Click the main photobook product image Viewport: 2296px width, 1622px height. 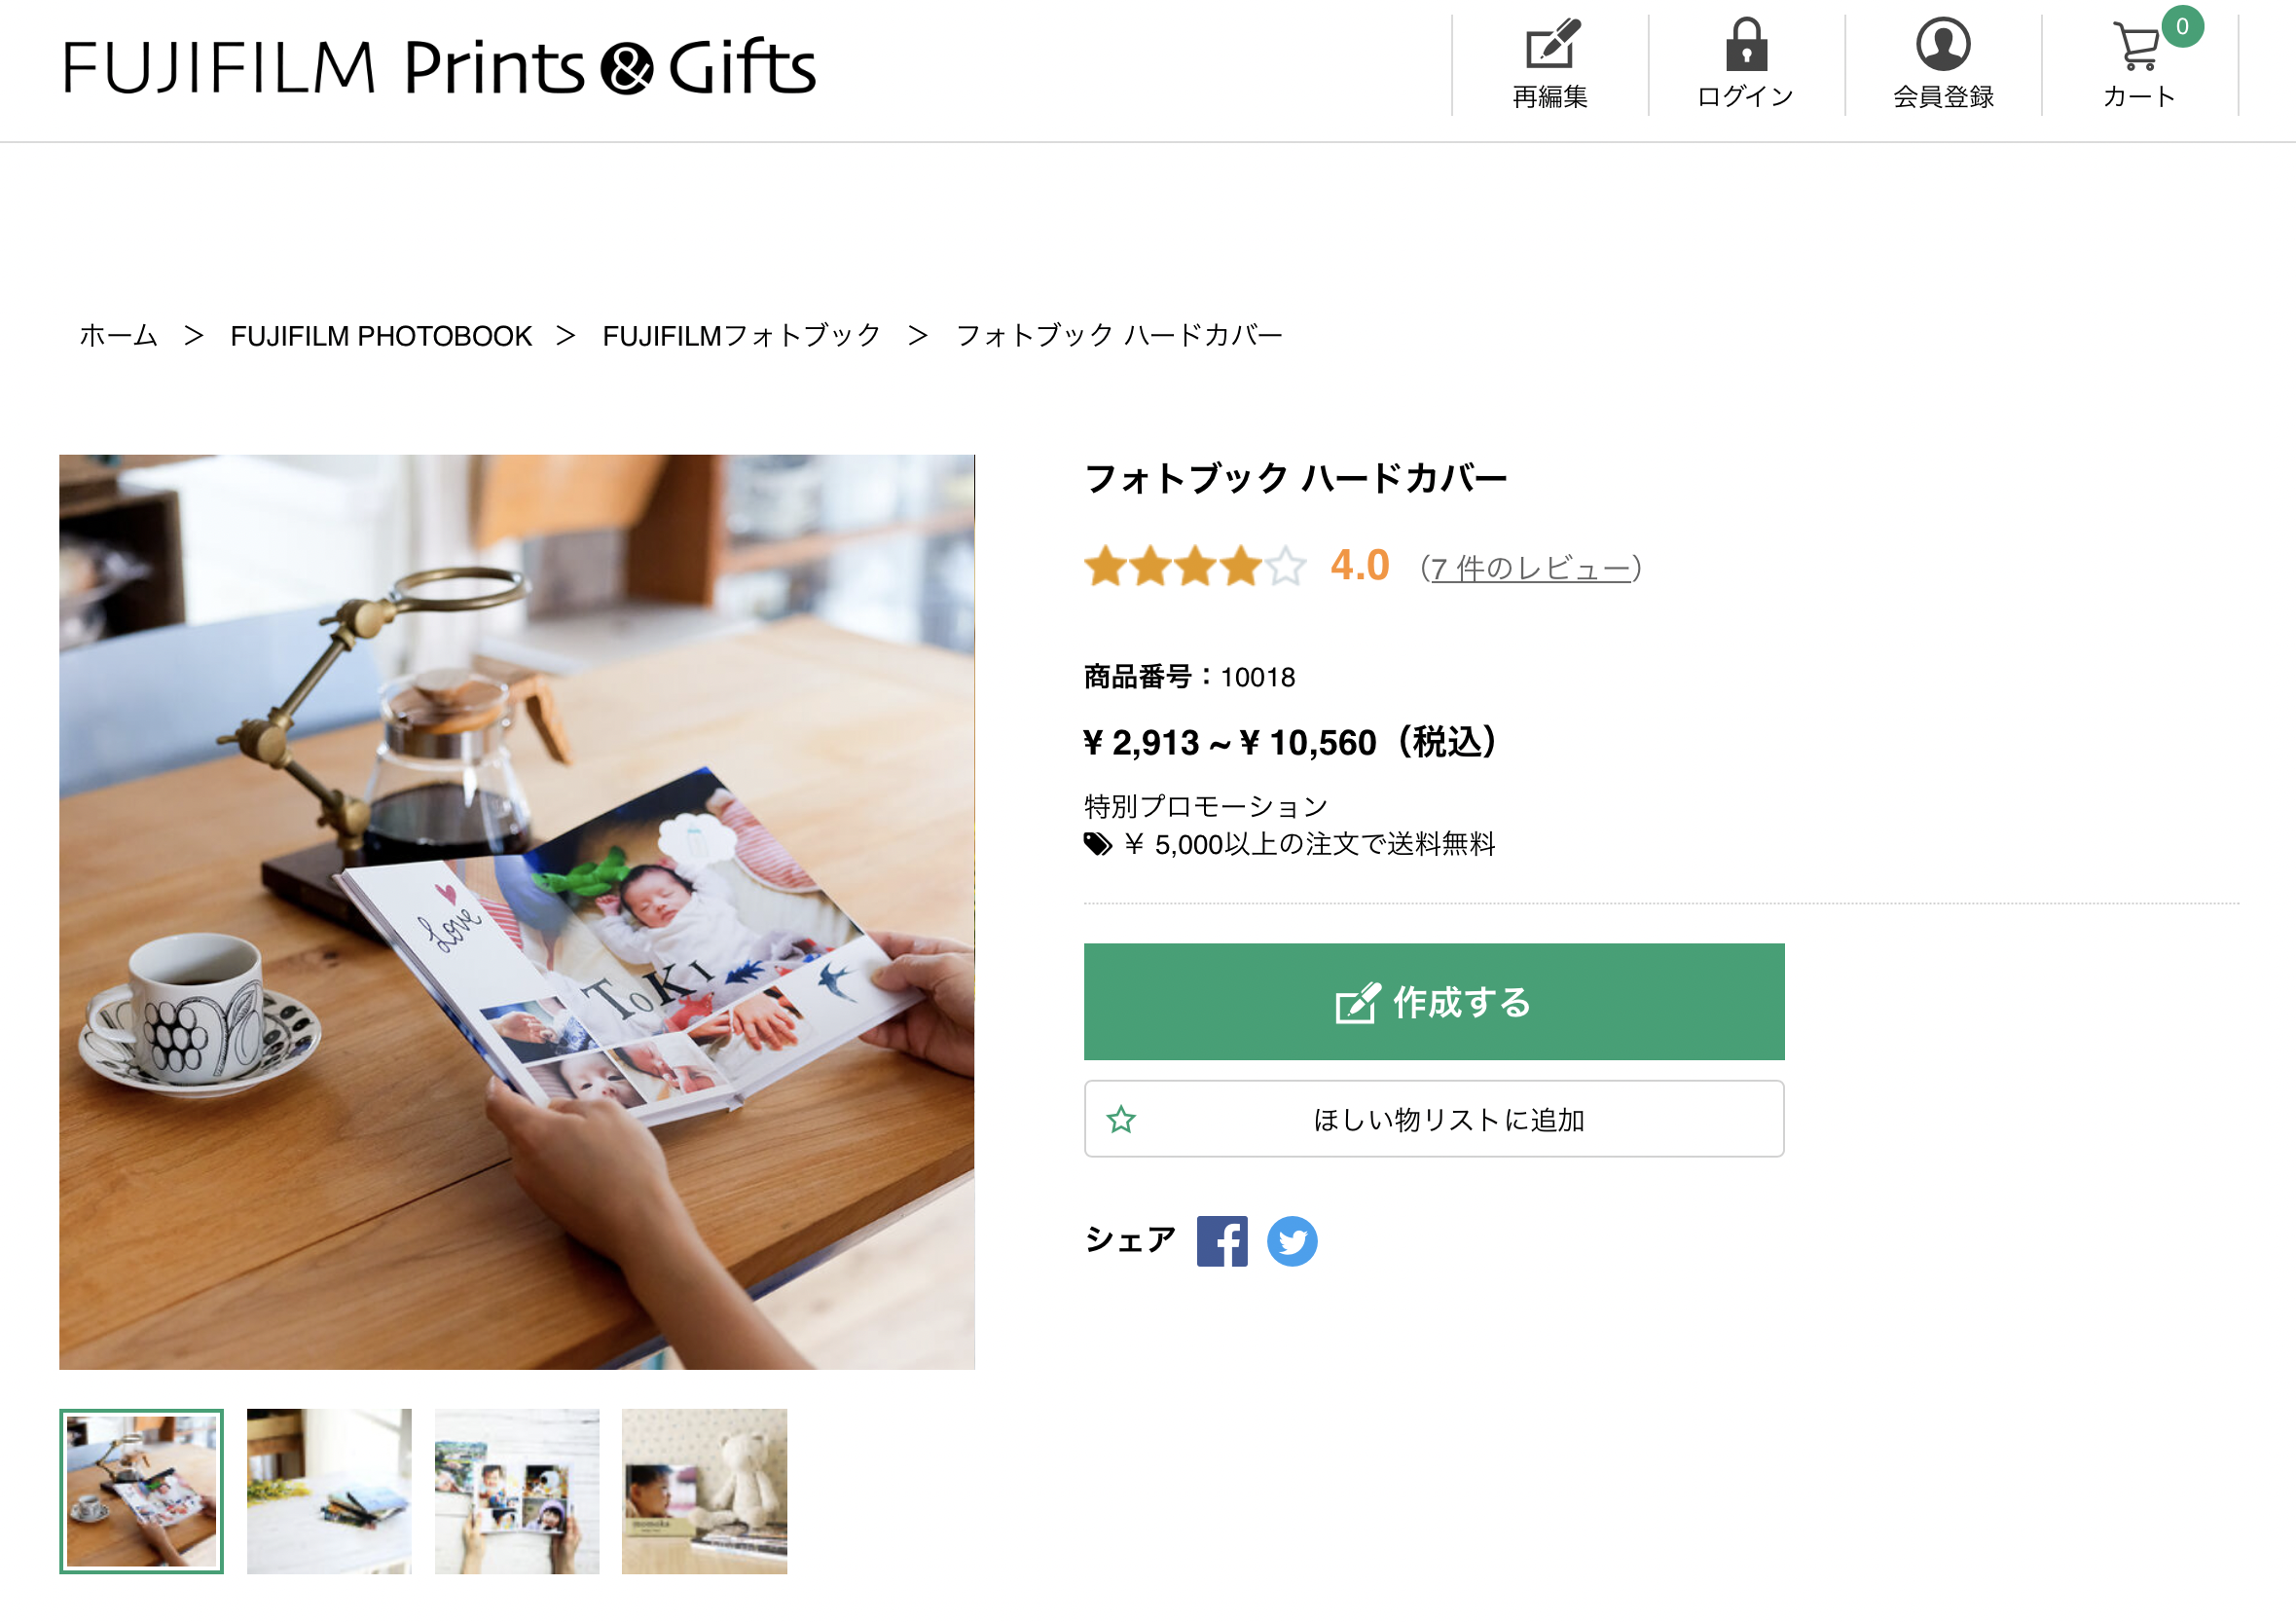click(x=517, y=912)
